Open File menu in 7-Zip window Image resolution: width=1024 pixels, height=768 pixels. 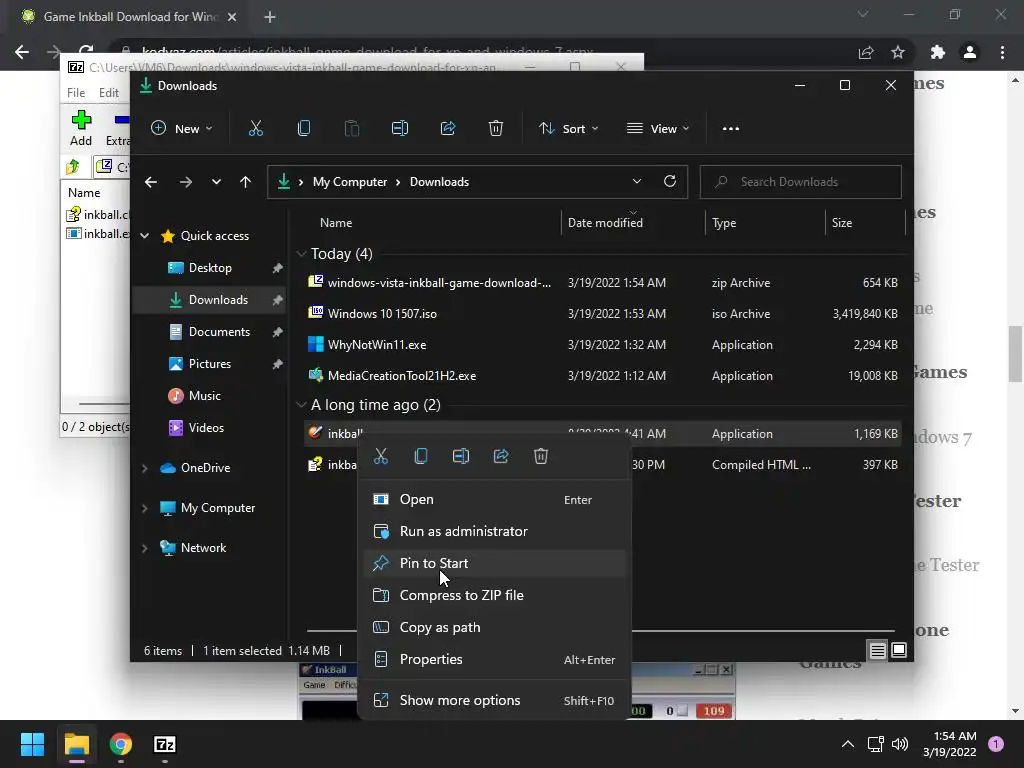(x=76, y=93)
